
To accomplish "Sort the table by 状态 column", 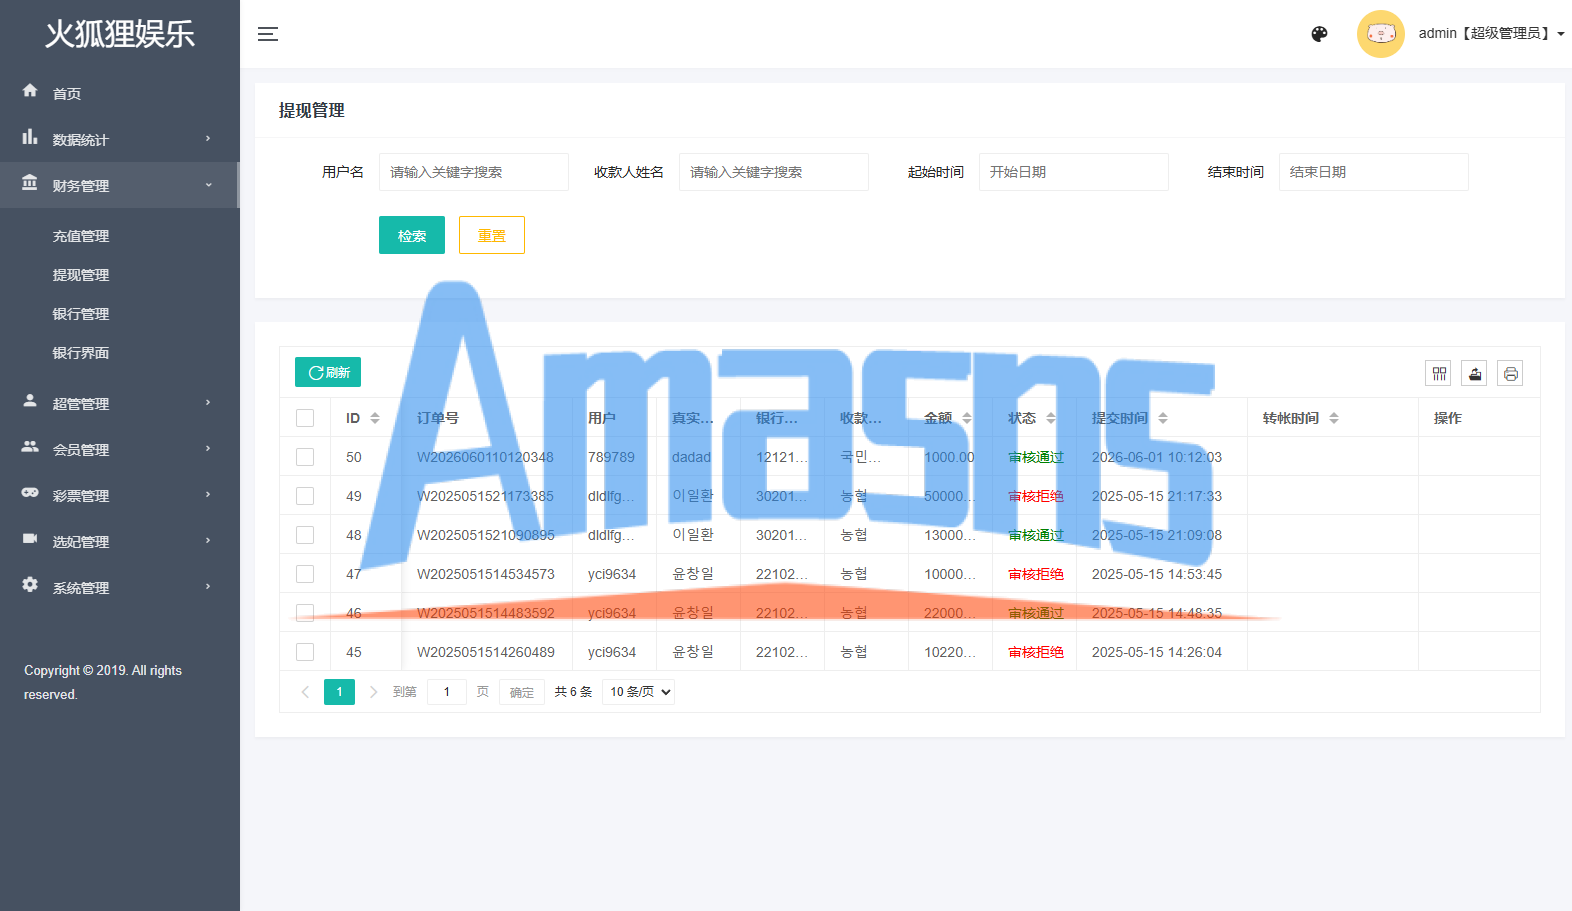I will point(1051,418).
